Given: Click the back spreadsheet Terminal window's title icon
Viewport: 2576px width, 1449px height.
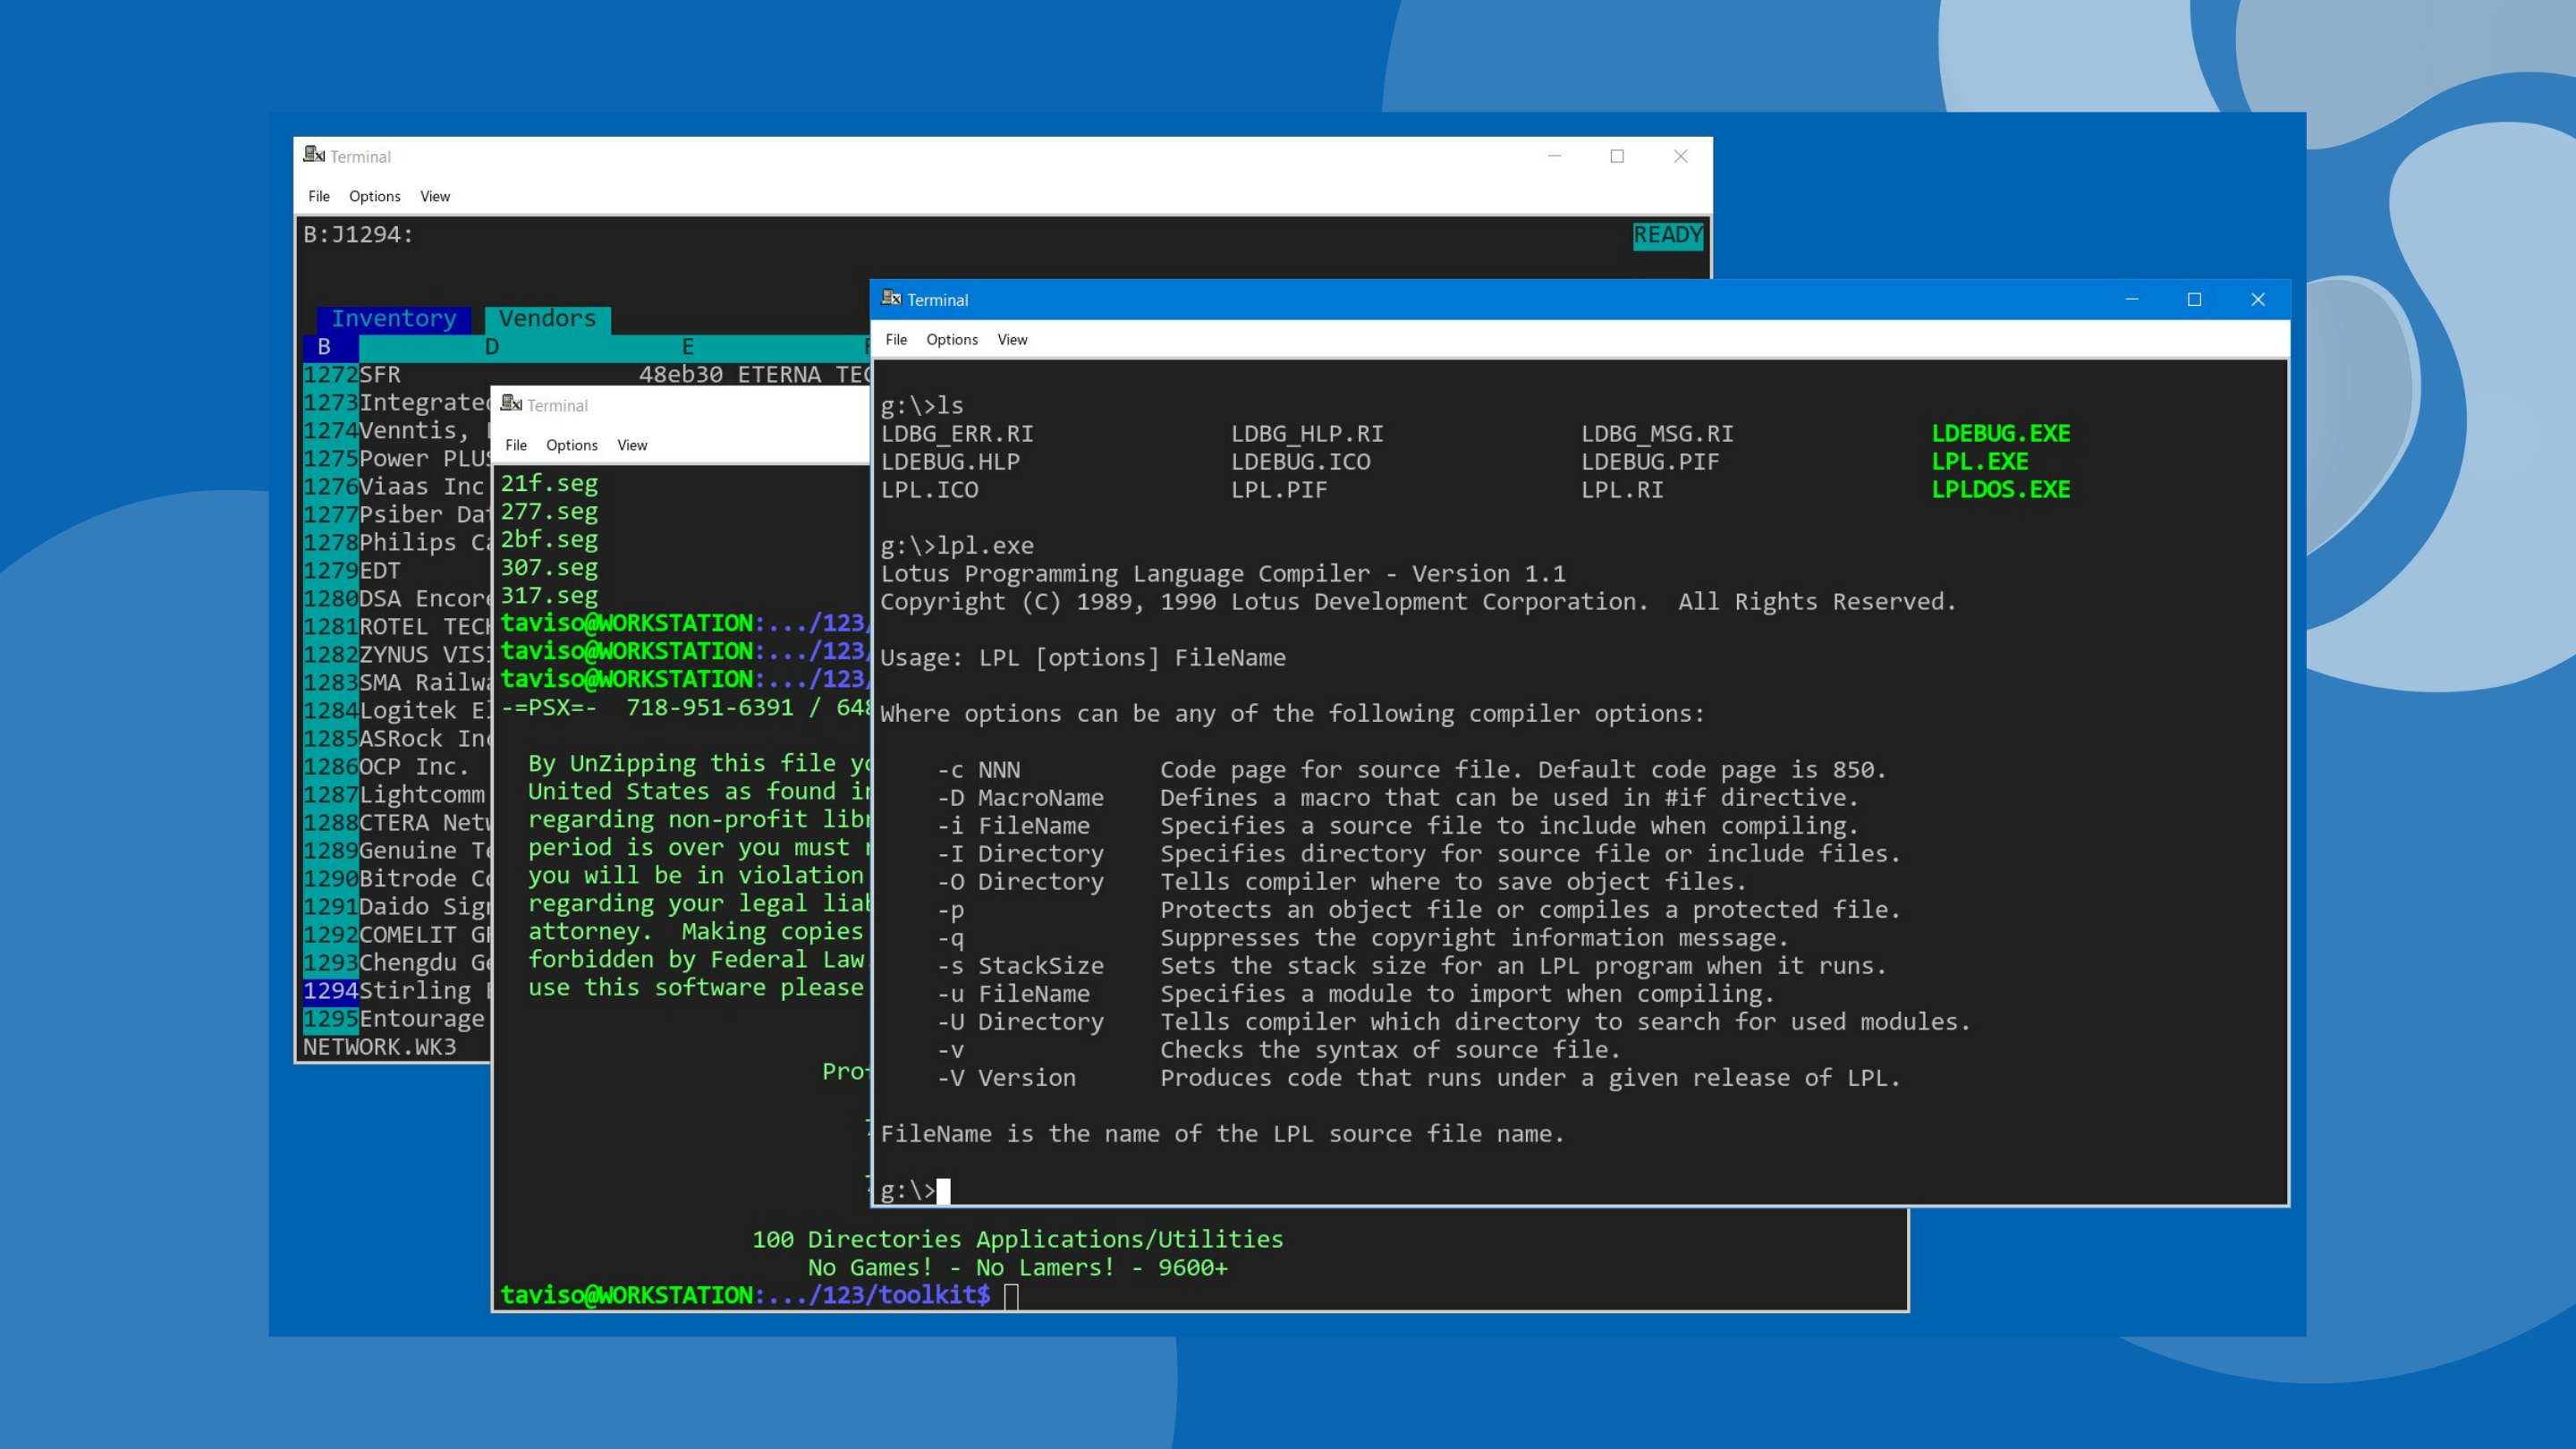Looking at the screenshot, I should [x=314, y=155].
